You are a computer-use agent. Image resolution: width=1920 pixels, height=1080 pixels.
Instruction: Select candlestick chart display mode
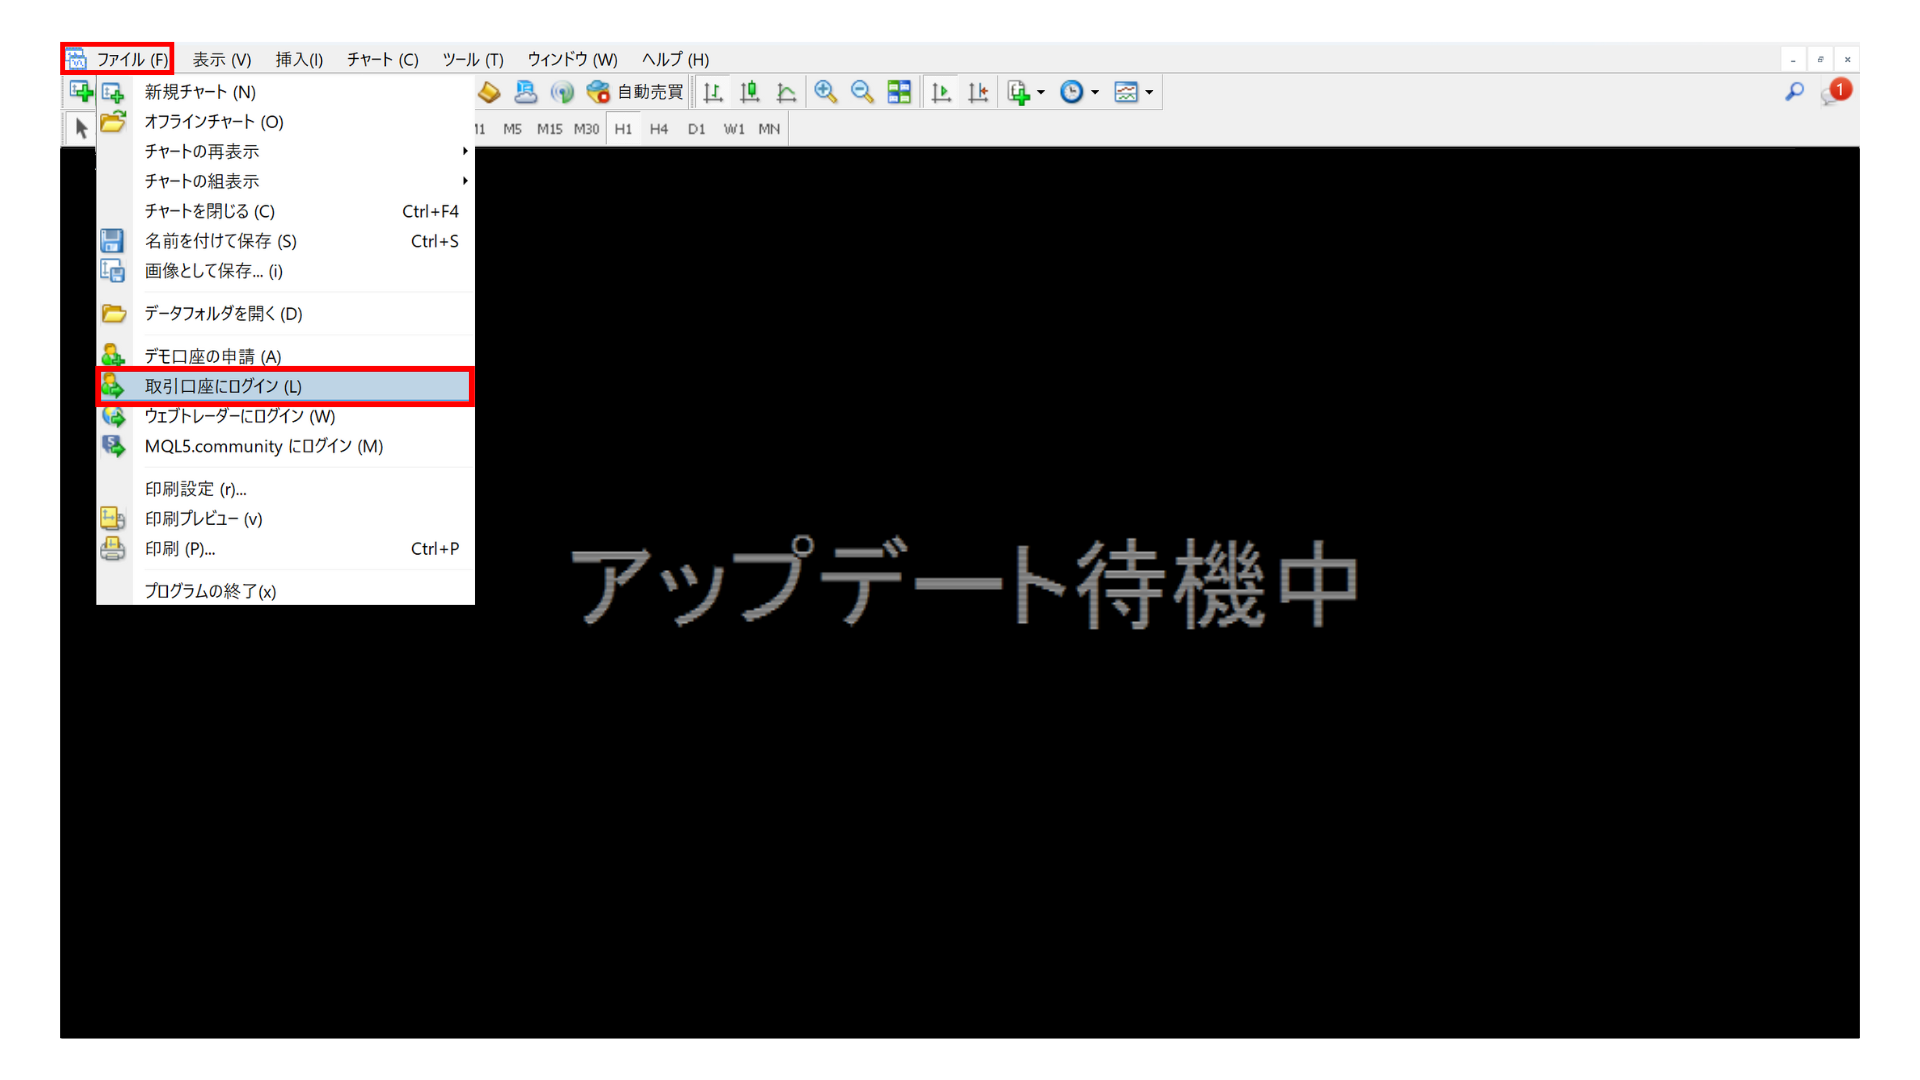click(750, 91)
